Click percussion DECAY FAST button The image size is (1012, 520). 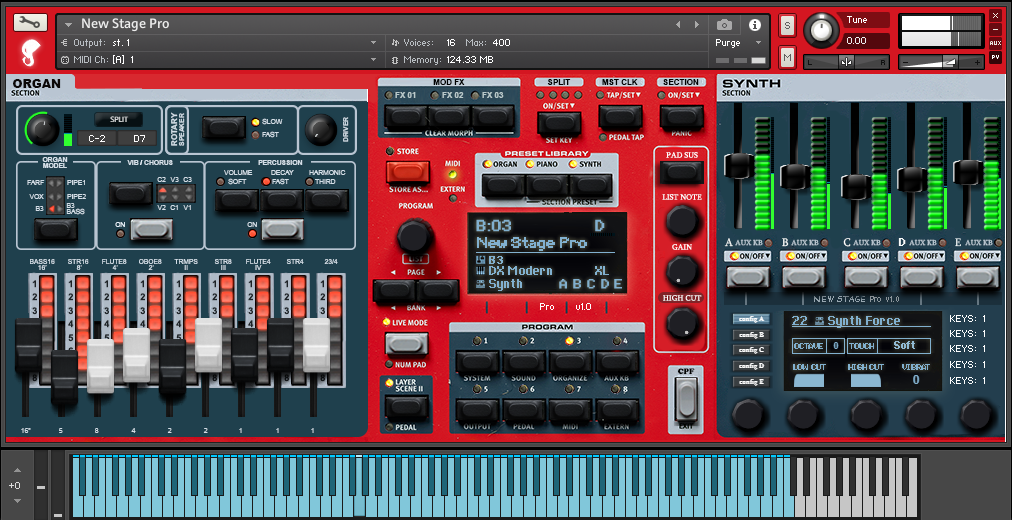[x=282, y=200]
